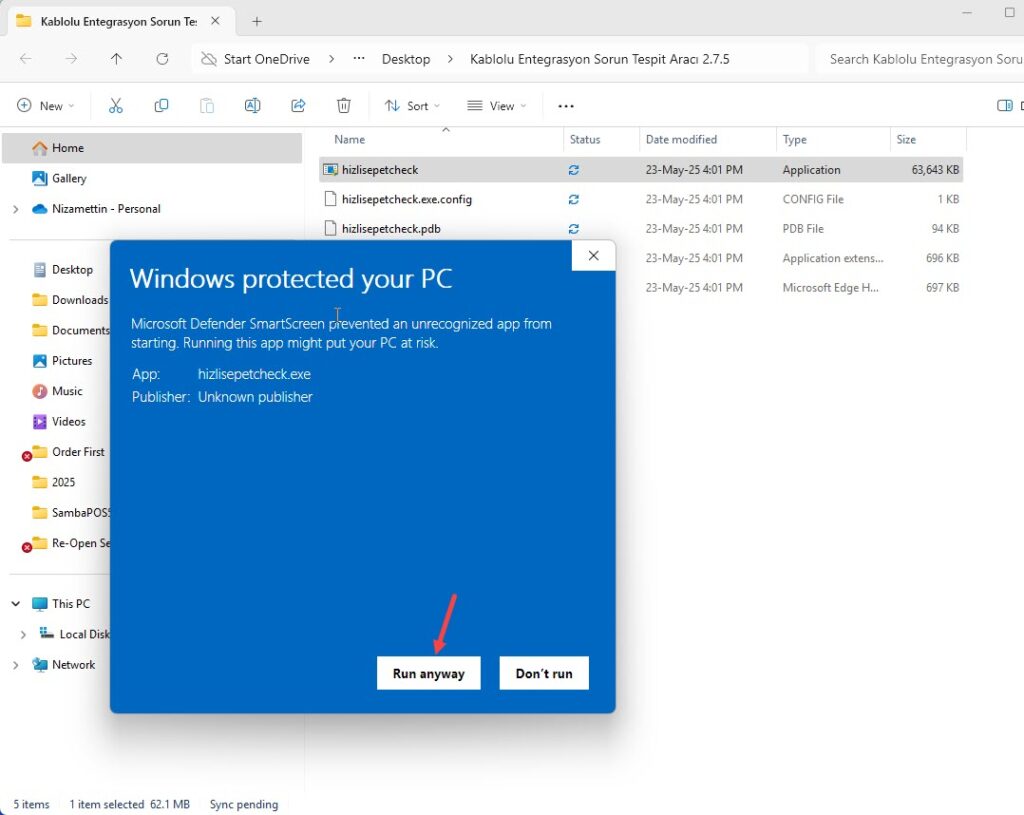Expand chevron after Start OneDrive breadcrumb
This screenshot has width=1024, height=815.
(332, 59)
